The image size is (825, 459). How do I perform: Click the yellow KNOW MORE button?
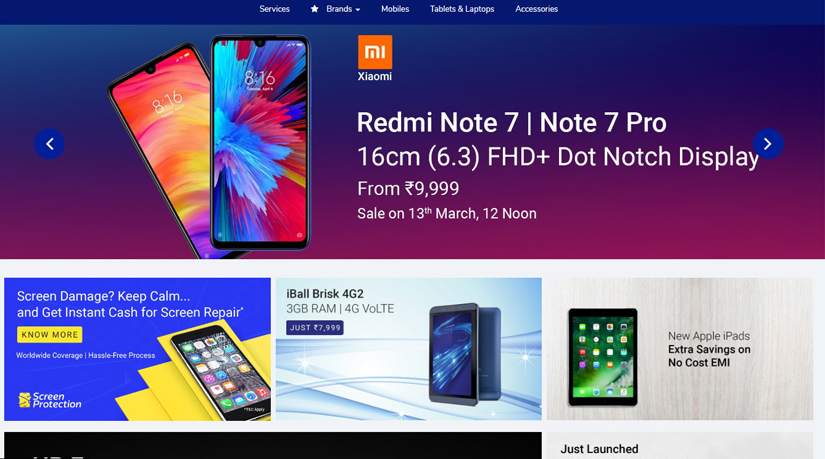pos(49,335)
